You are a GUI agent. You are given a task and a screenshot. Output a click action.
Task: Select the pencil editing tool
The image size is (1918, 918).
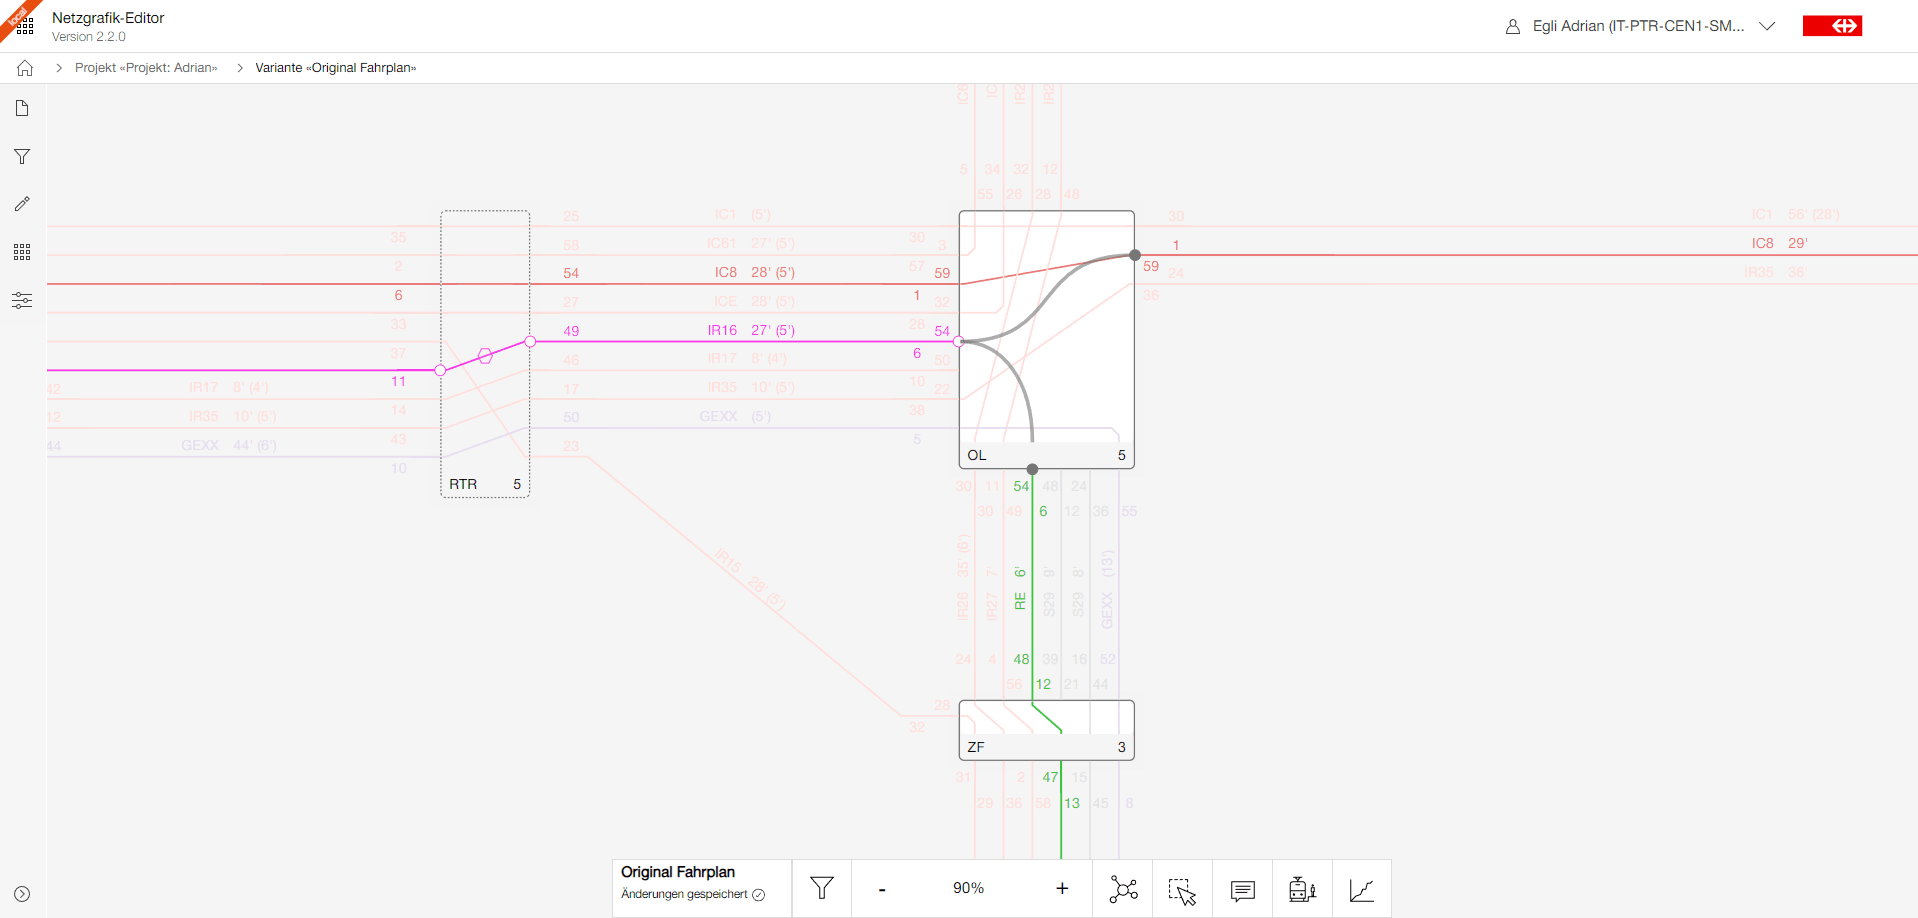22,204
